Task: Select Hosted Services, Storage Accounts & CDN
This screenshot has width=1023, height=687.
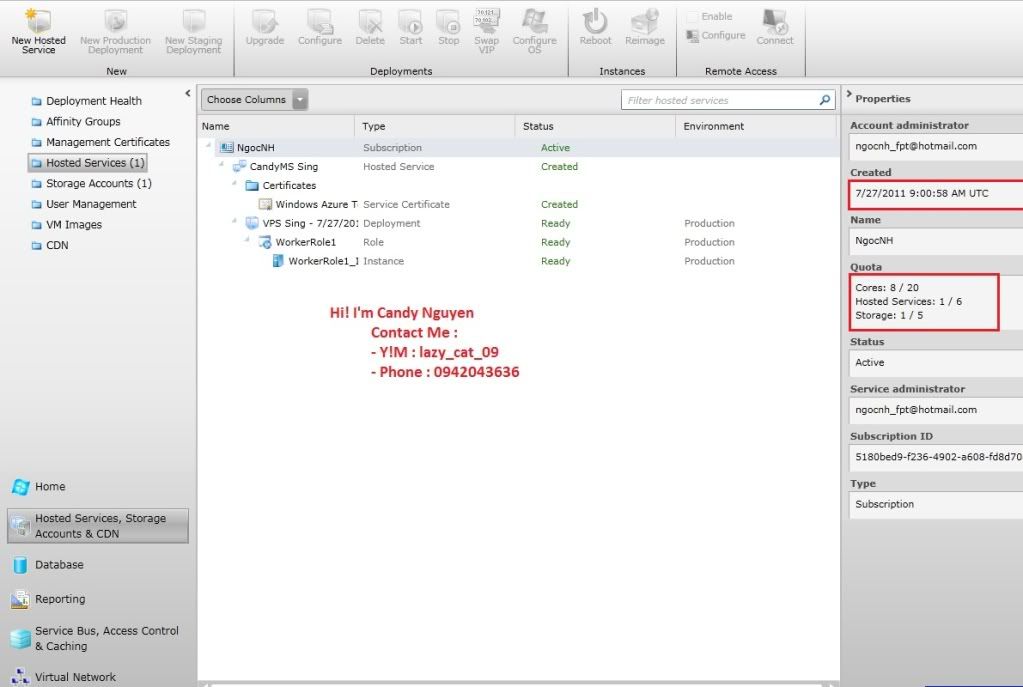Action: click(x=98, y=526)
